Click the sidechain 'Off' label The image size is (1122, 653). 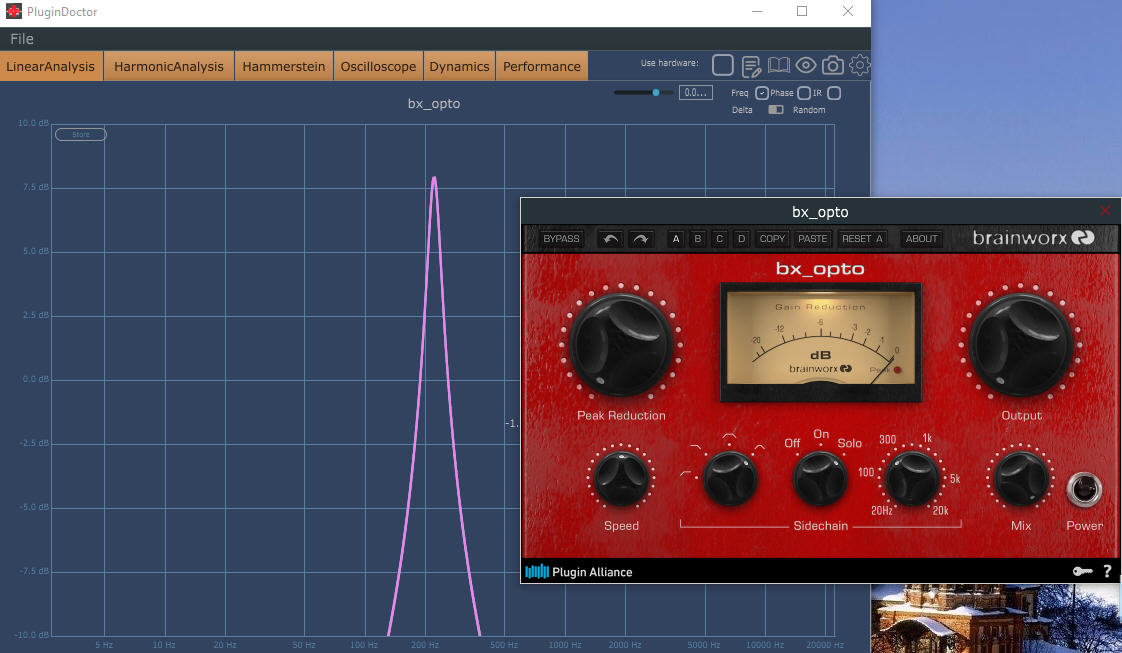(792, 443)
